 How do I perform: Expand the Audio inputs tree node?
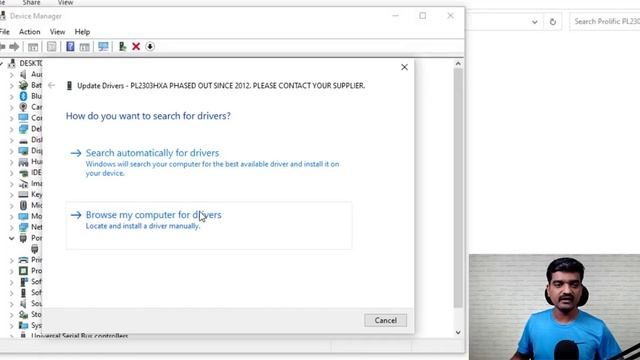[11, 74]
